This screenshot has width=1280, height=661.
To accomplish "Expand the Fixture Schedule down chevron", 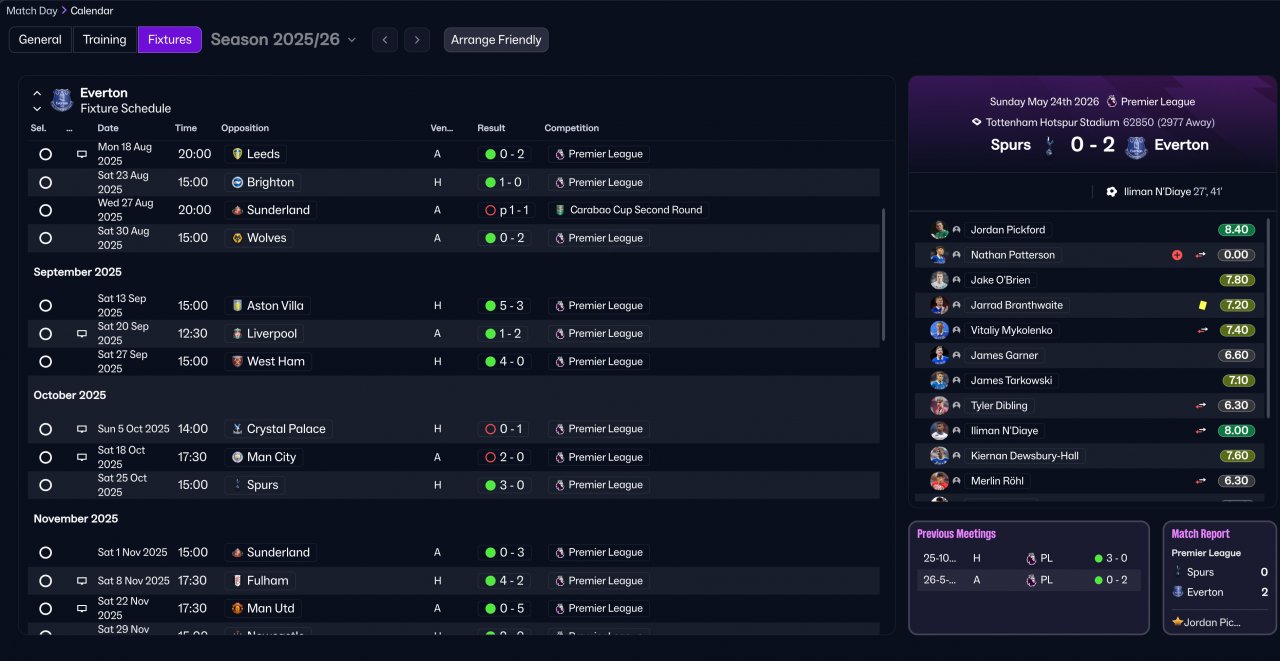I will pos(37,108).
